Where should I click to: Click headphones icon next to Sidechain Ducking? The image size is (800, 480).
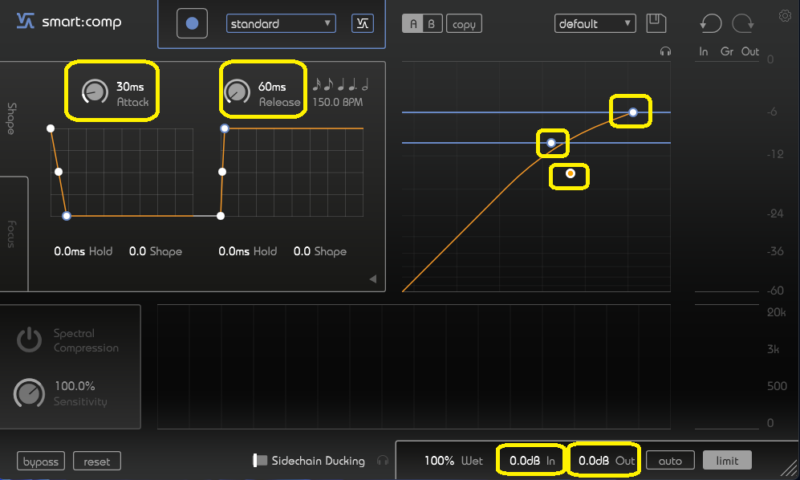click(x=382, y=461)
